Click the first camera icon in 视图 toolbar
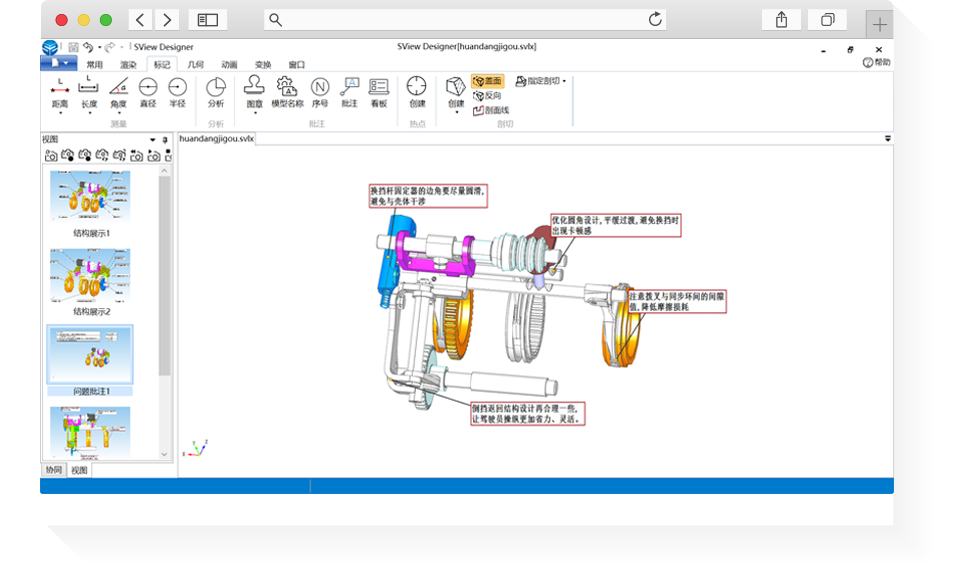 [51, 155]
